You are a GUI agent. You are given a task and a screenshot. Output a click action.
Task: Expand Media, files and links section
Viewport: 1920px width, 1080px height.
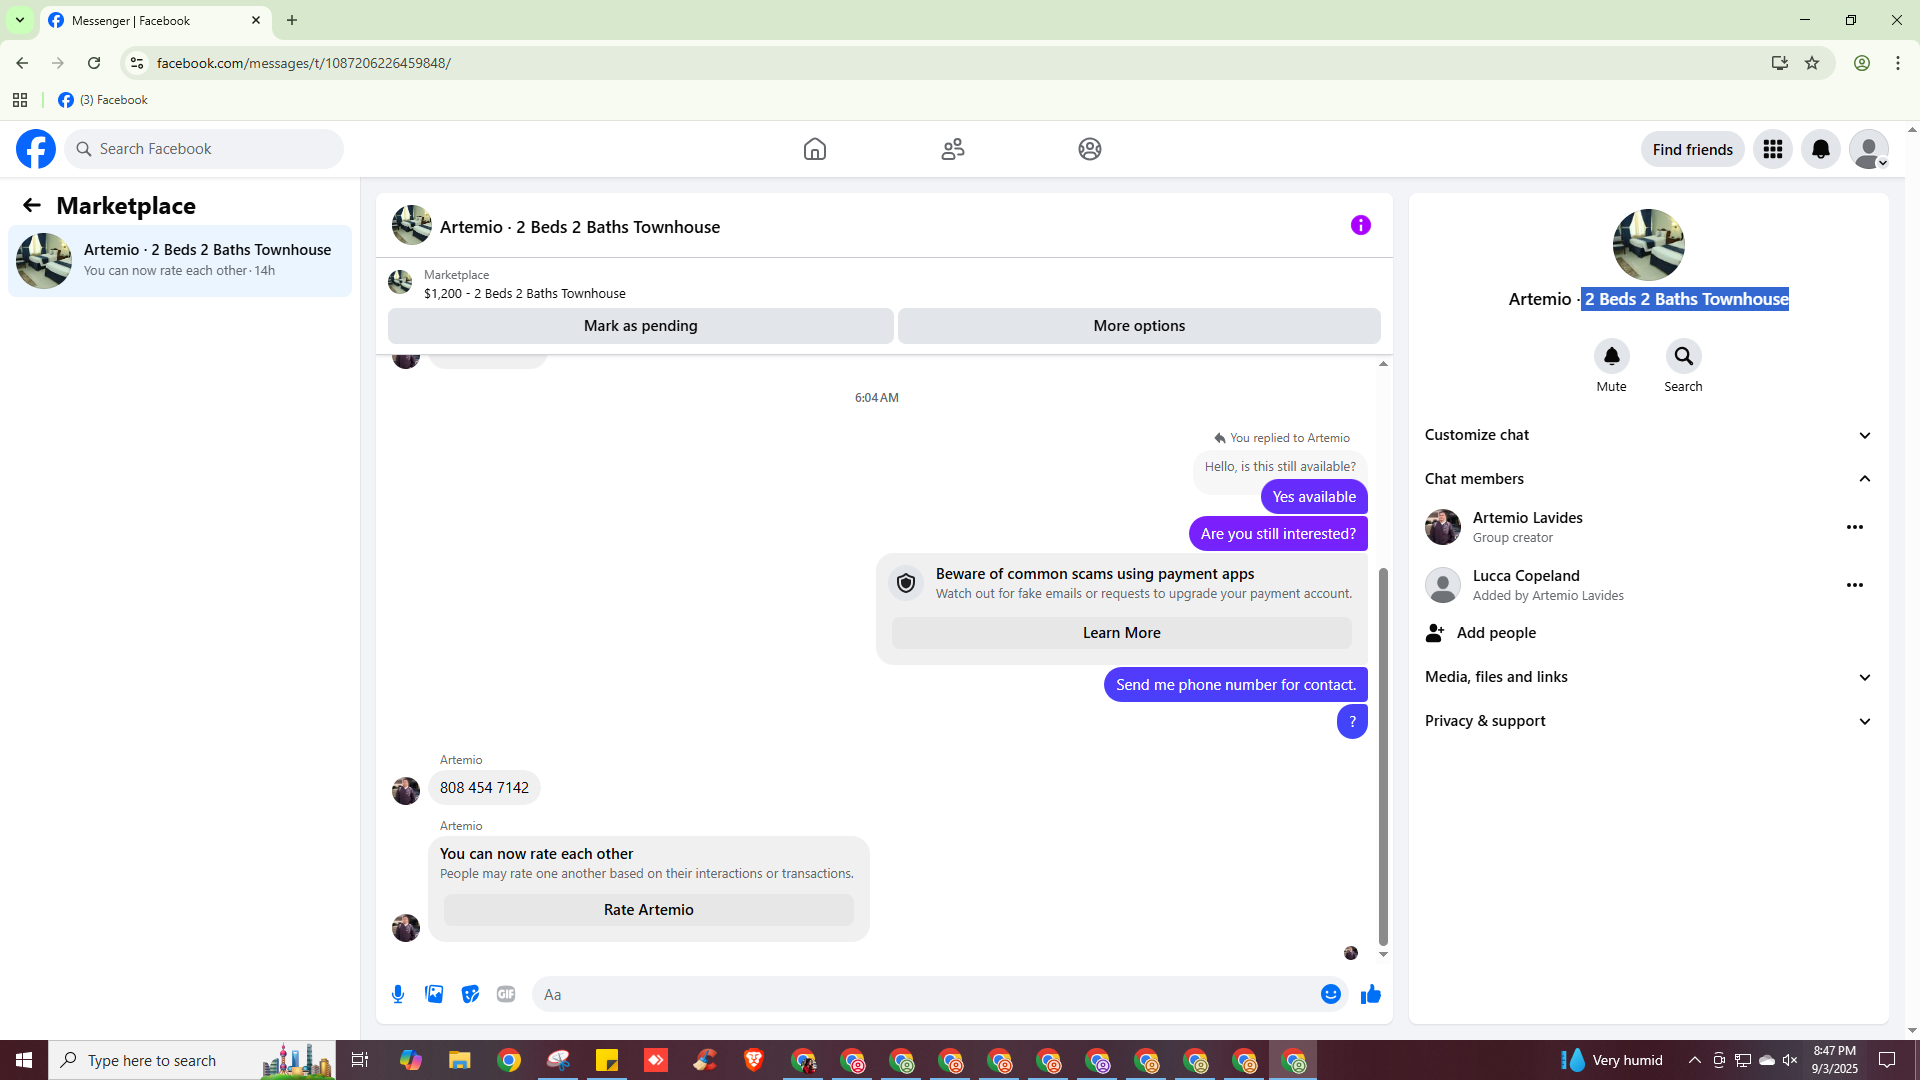point(1649,677)
